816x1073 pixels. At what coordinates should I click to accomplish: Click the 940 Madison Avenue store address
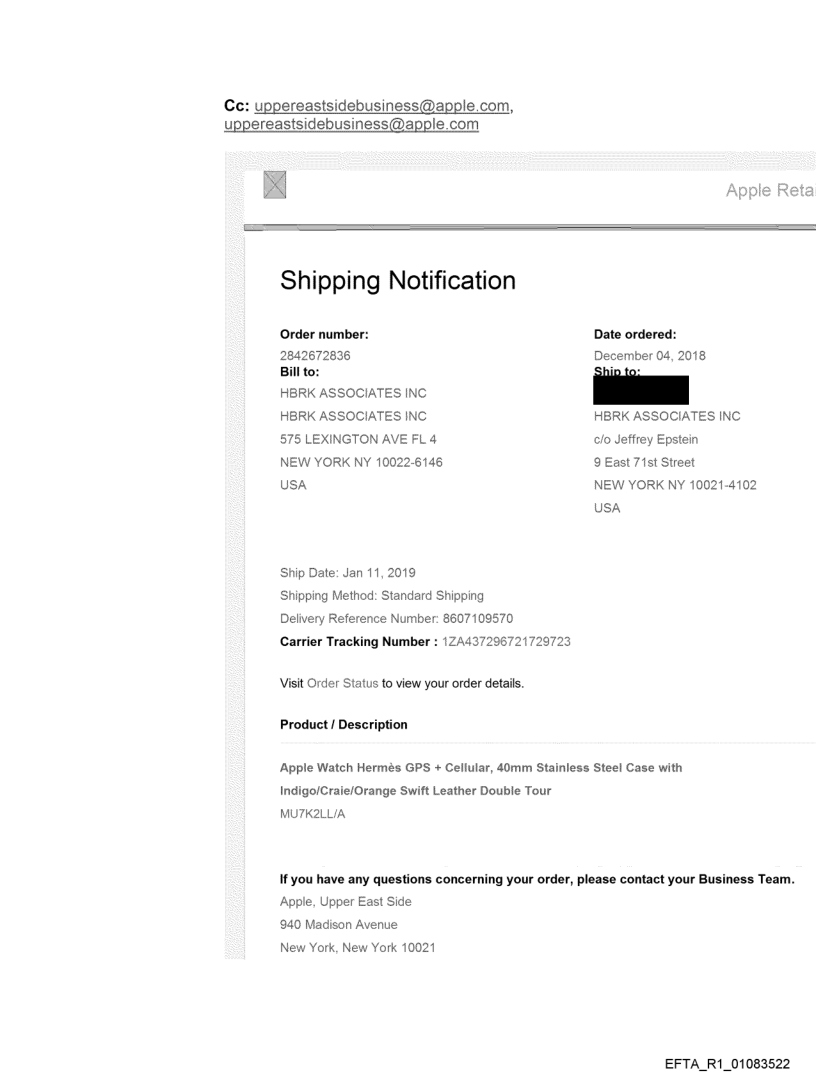pos(338,925)
